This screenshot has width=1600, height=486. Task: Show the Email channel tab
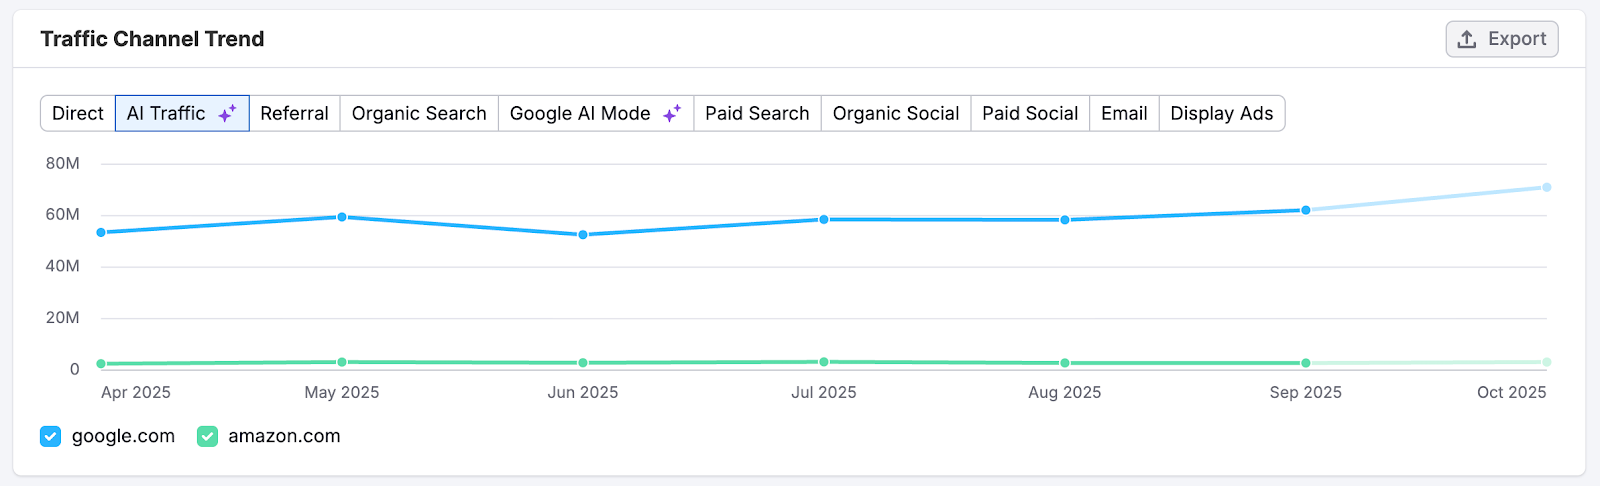click(1124, 114)
